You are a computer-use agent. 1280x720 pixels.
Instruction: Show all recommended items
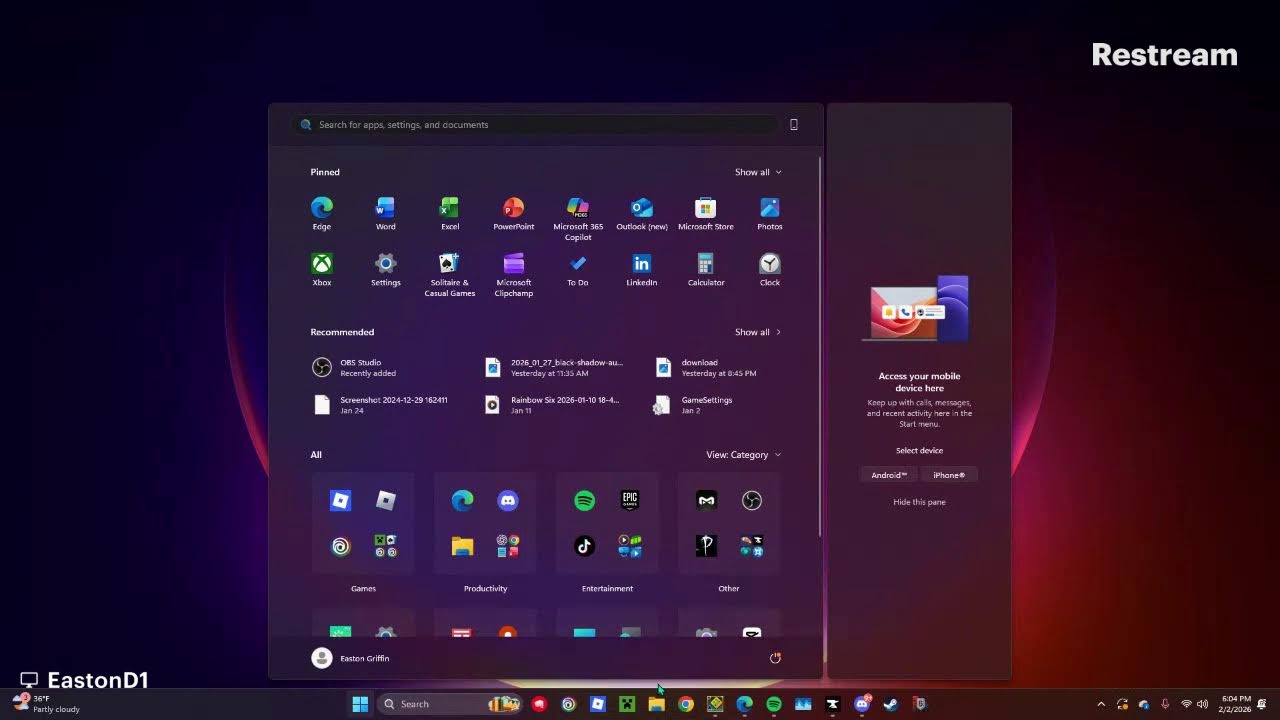tap(758, 332)
